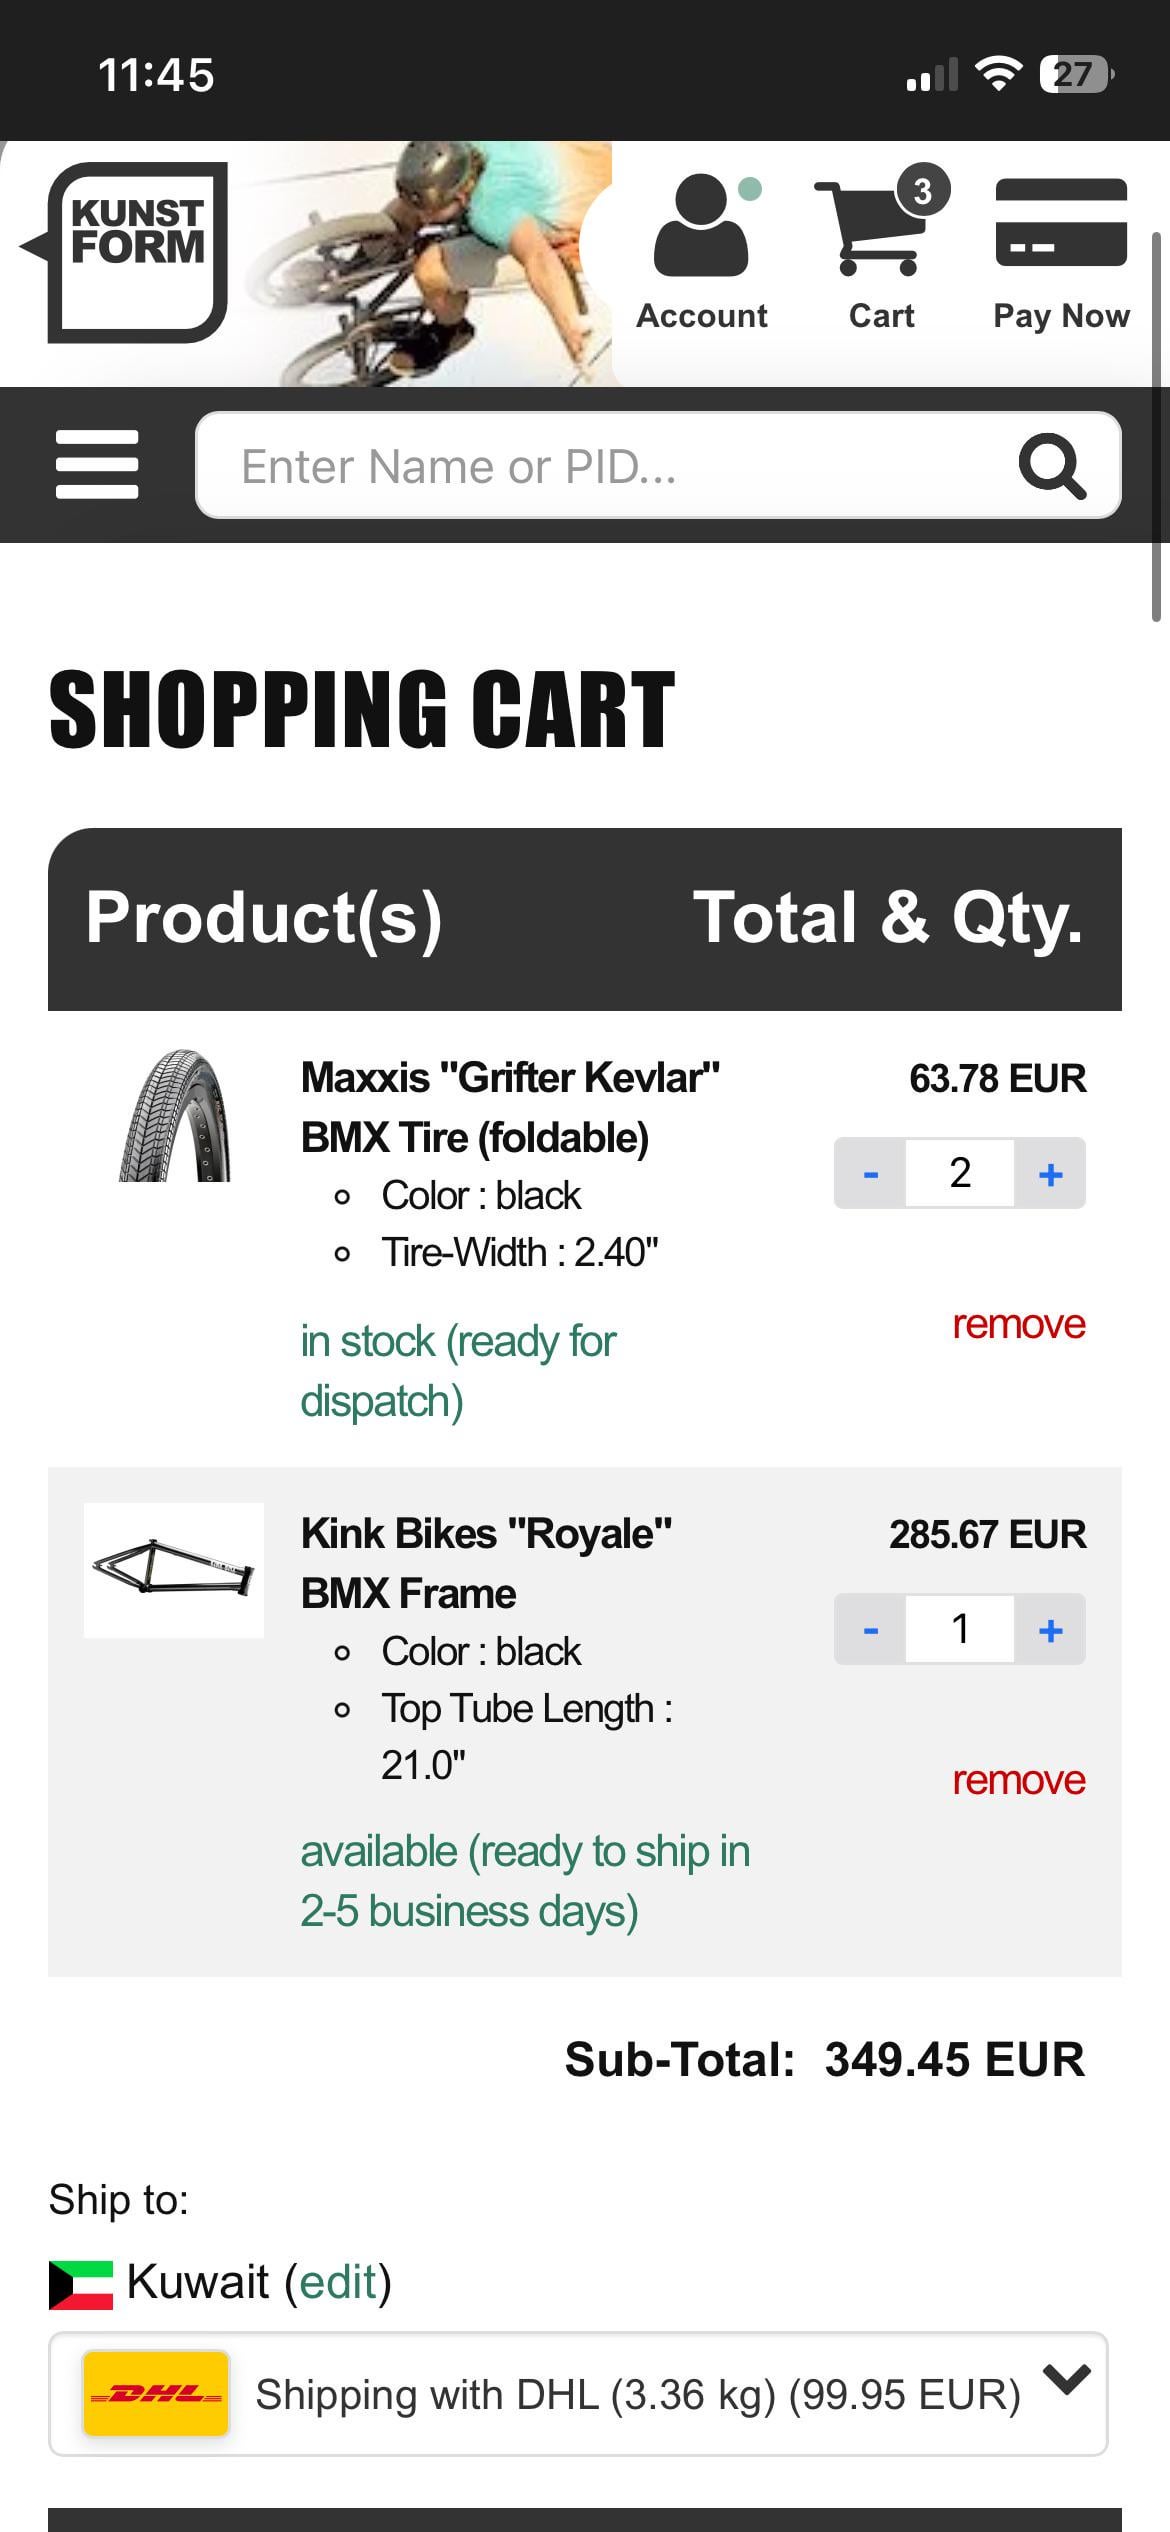
Task: Click the Maxxis tire quantity field
Action: click(960, 1173)
